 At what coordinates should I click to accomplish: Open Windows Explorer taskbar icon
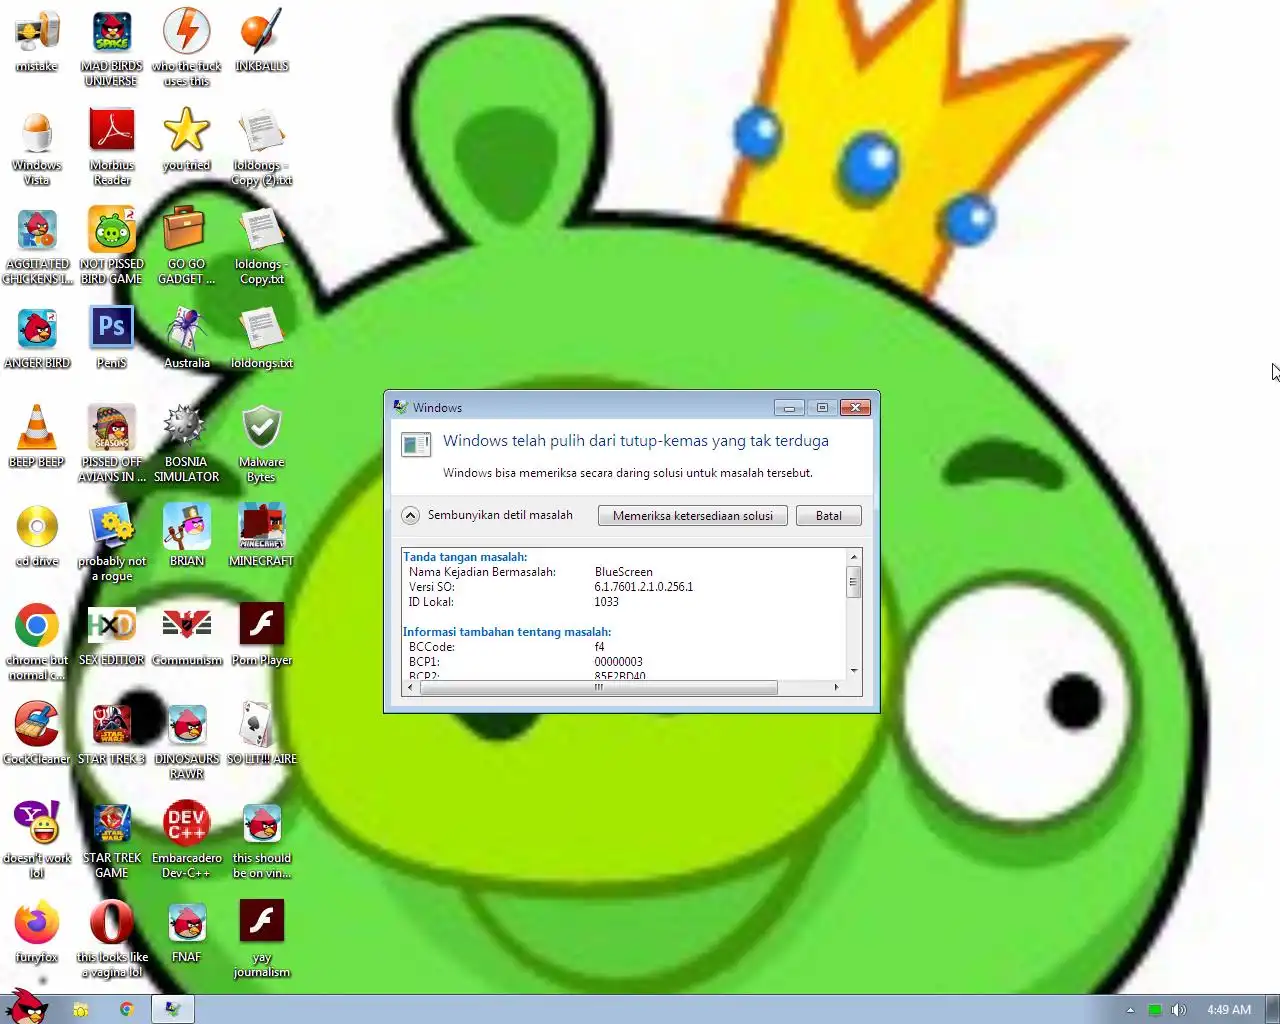(x=81, y=1010)
